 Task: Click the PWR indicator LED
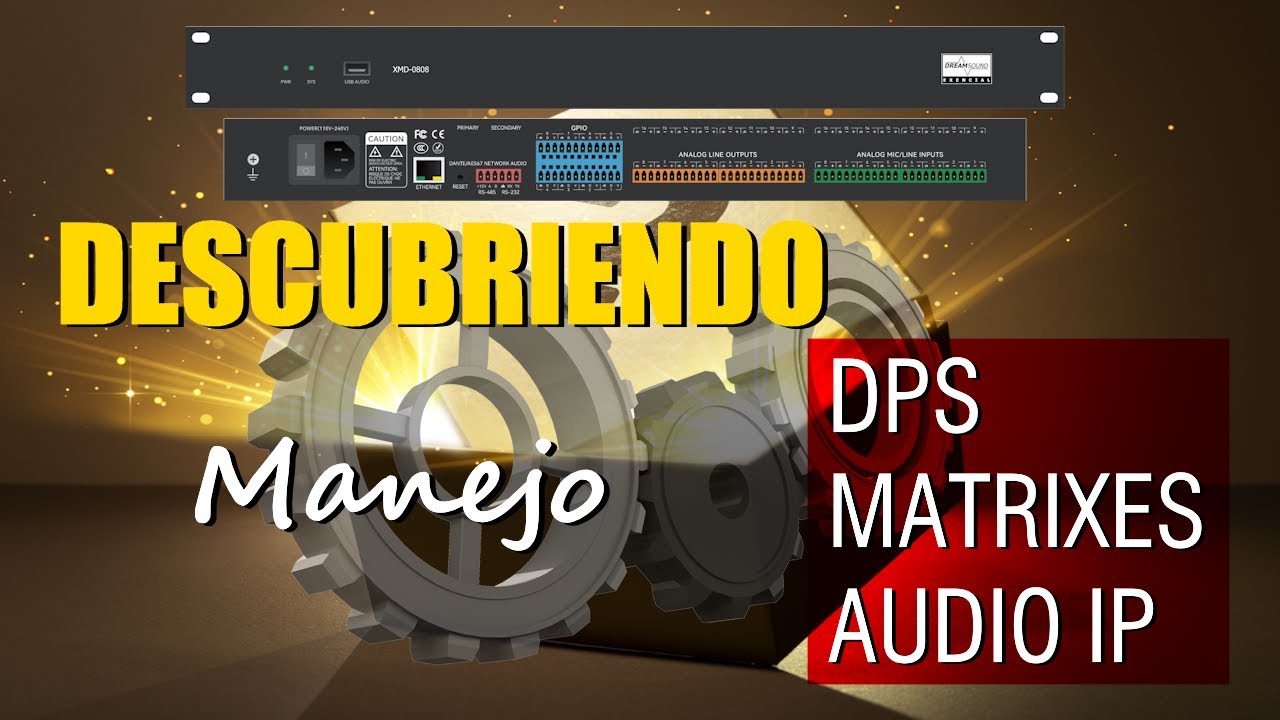pos(285,68)
